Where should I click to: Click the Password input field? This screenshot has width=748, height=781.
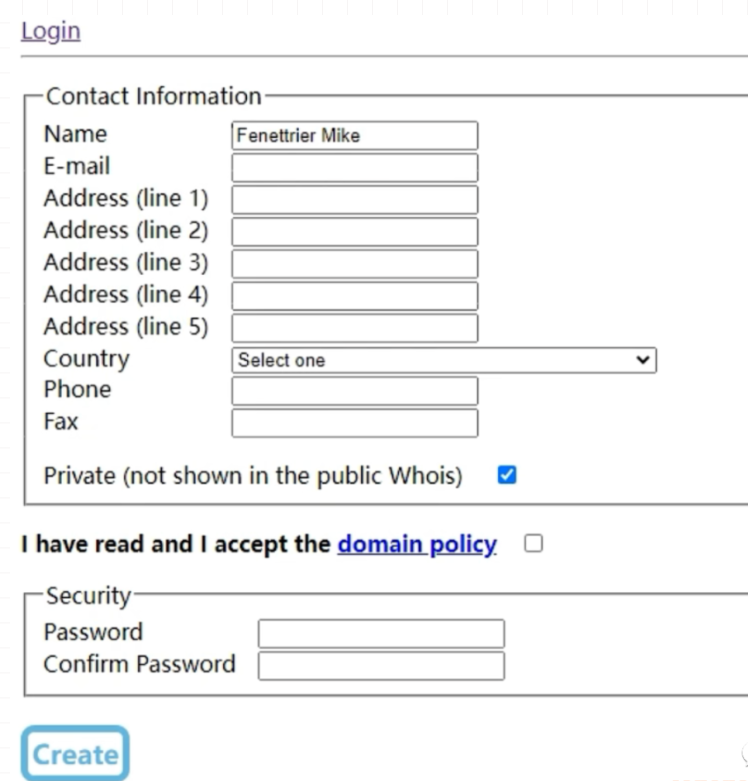380,634
